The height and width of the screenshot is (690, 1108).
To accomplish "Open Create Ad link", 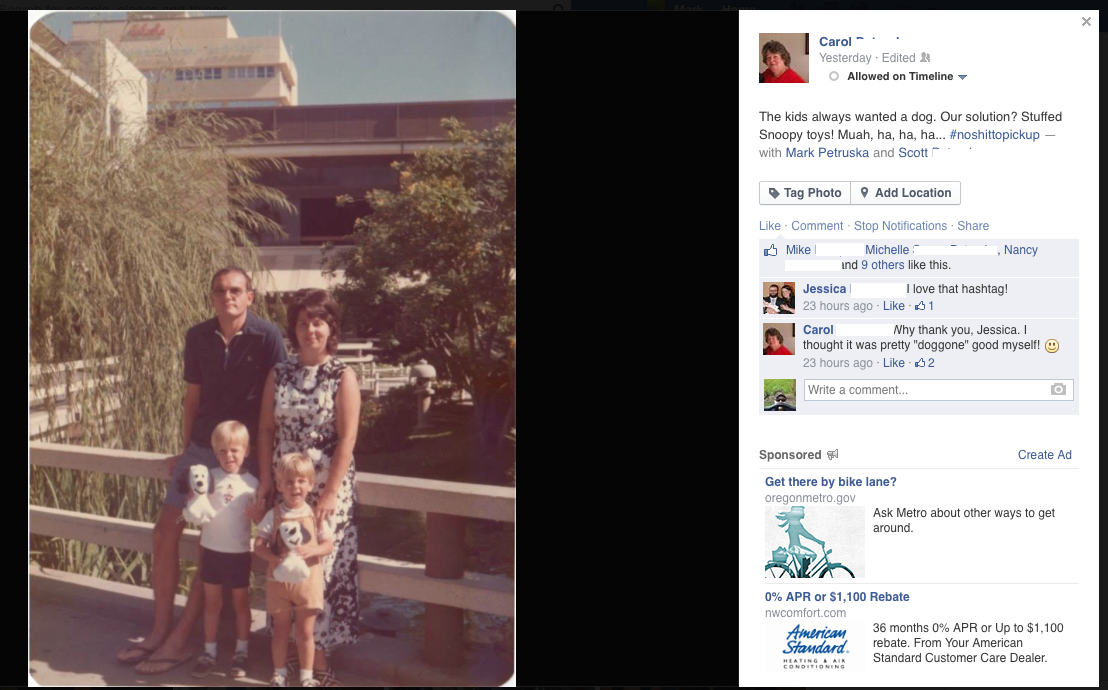I will [x=1044, y=455].
